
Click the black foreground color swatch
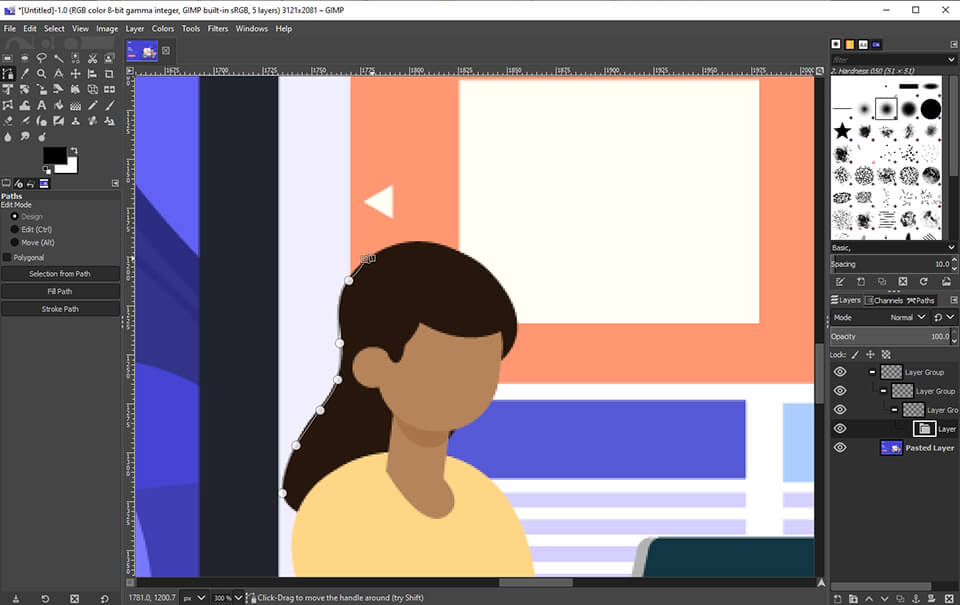pos(53,156)
